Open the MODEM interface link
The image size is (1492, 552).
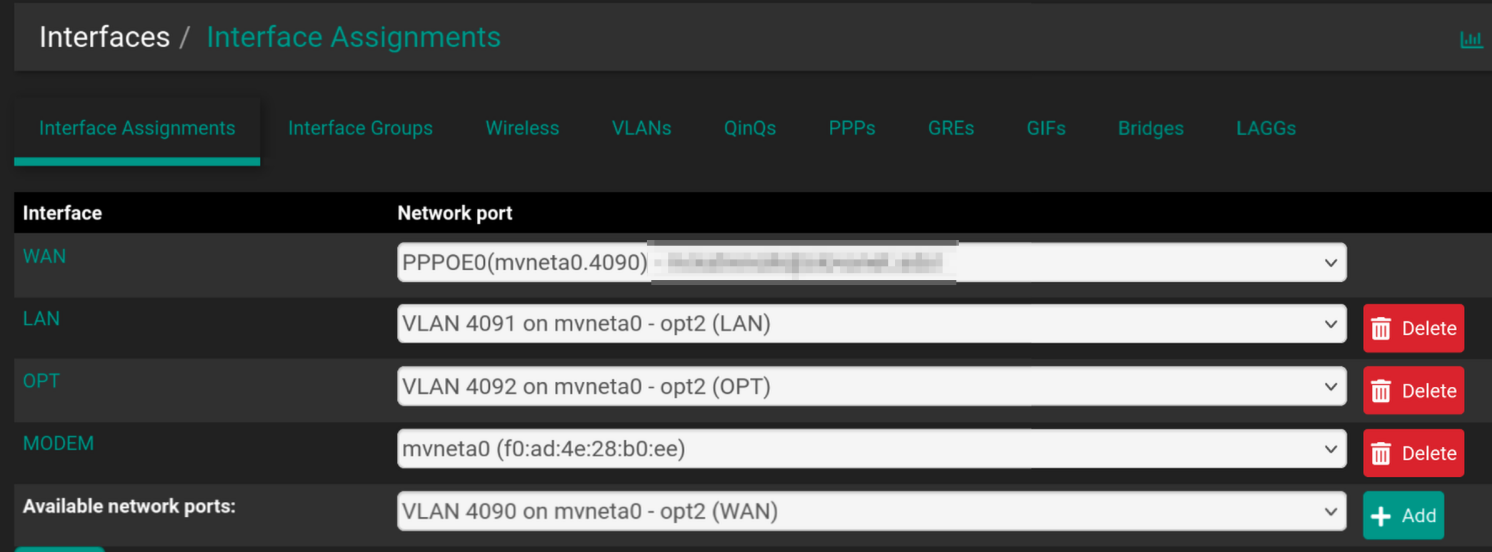tap(58, 443)
